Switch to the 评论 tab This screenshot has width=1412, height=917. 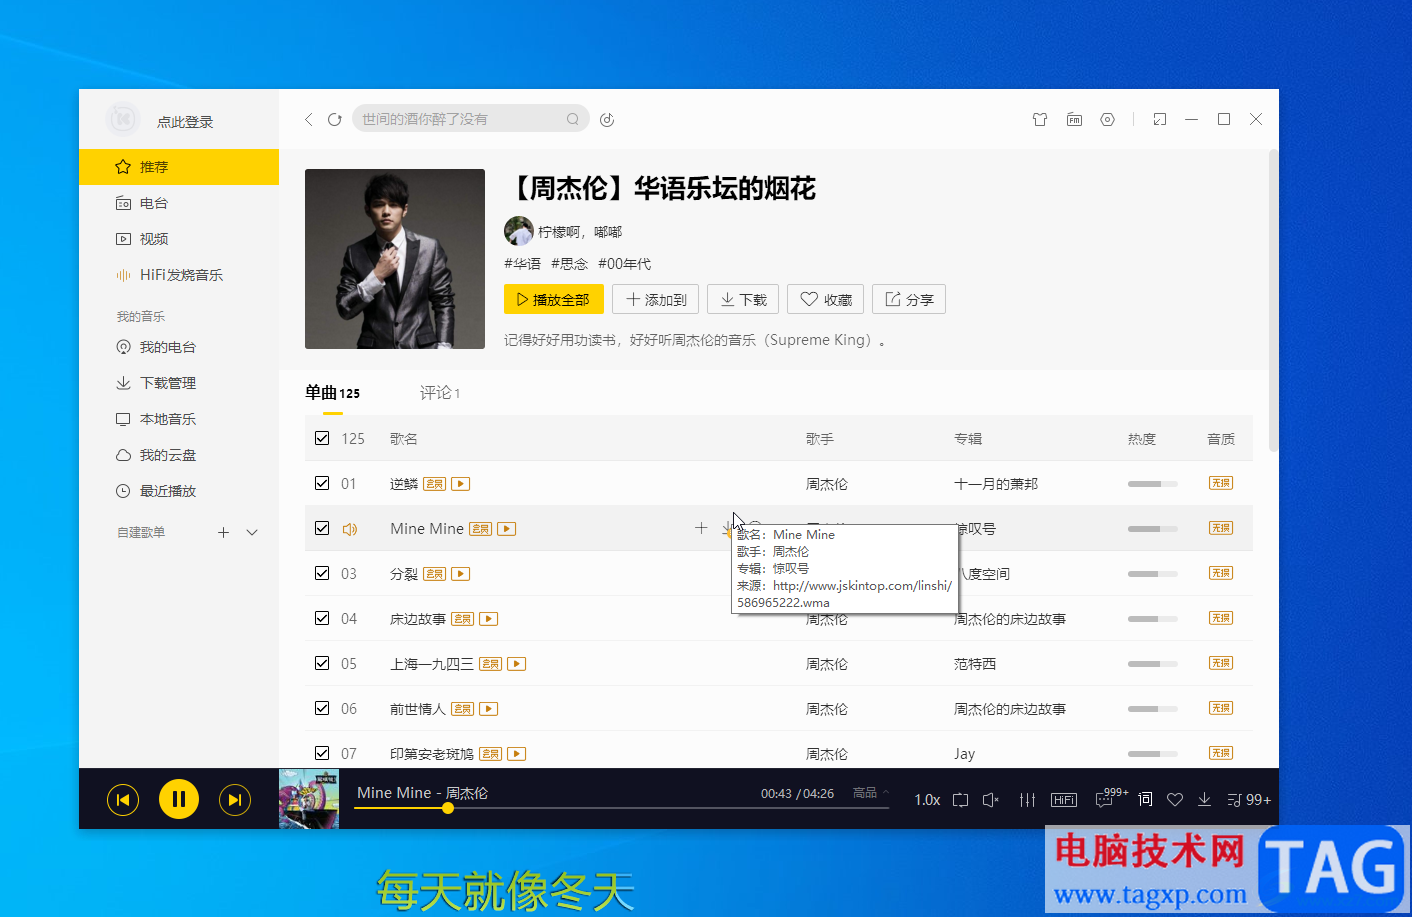pos(440,393)
